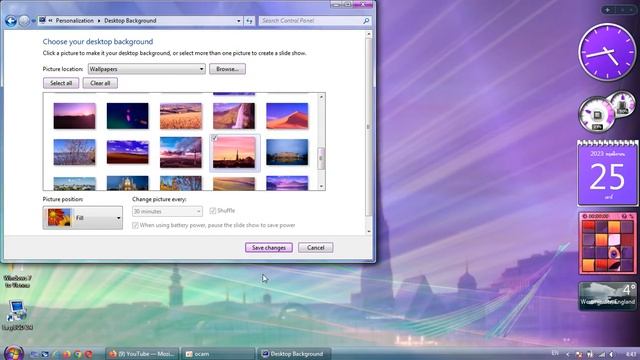Select purple sunset over dark hills wallpaper
Screen dimensions: 640x360
click(x=74, y=116)
